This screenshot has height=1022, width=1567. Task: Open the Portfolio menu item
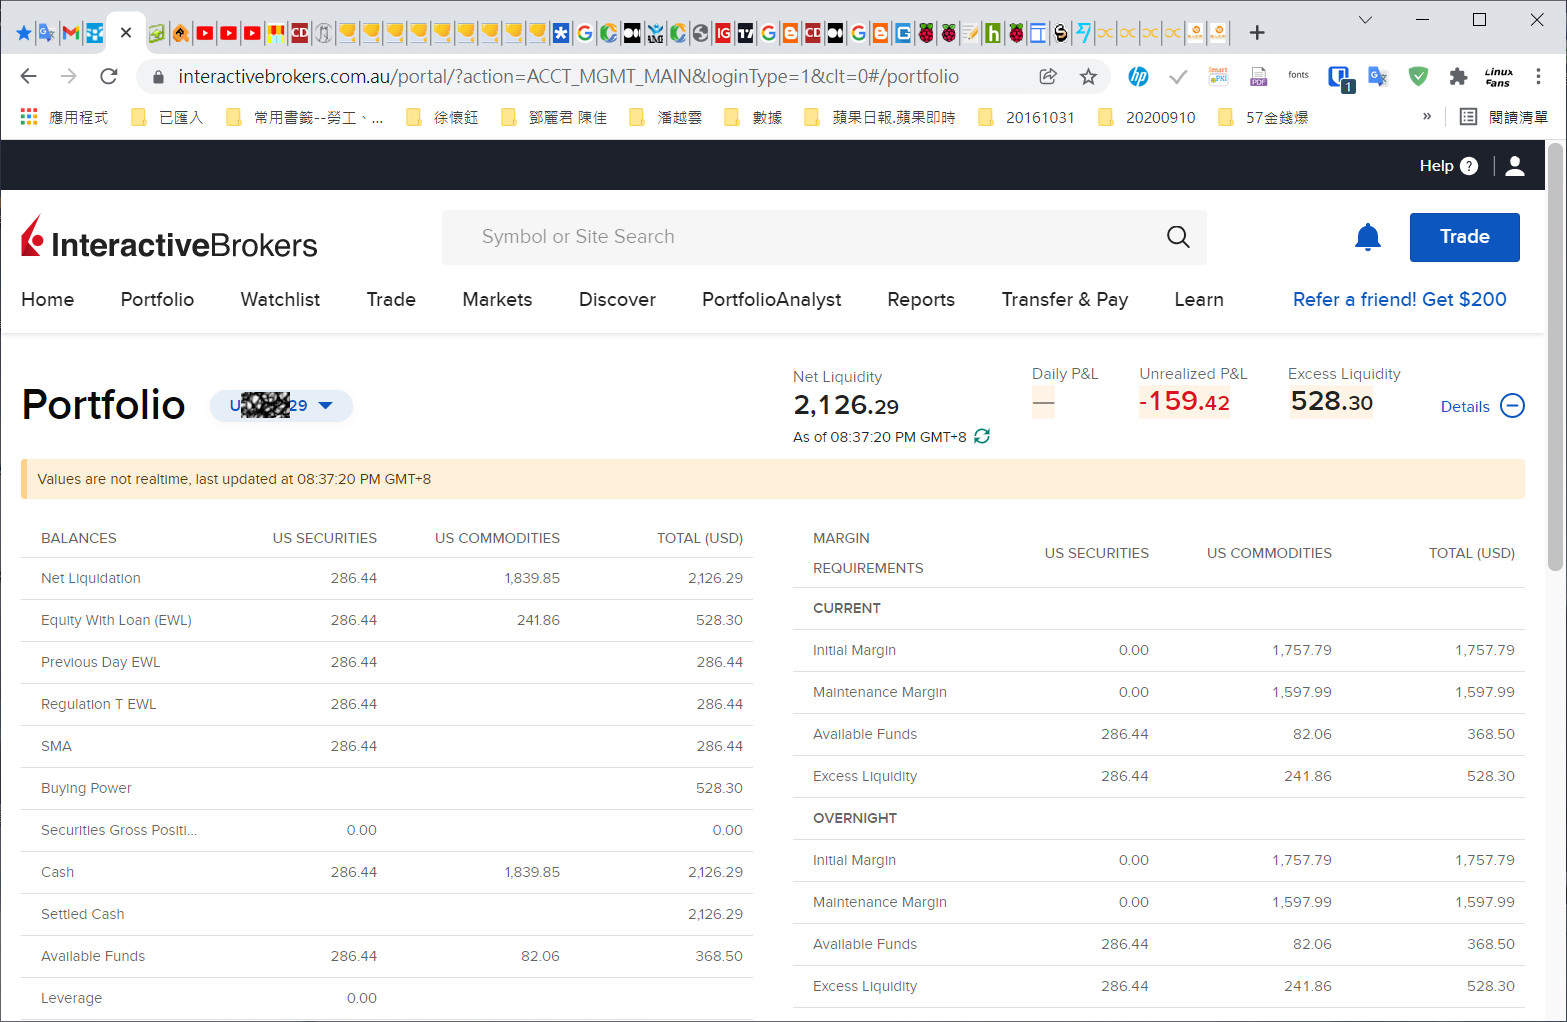[157, 300]
